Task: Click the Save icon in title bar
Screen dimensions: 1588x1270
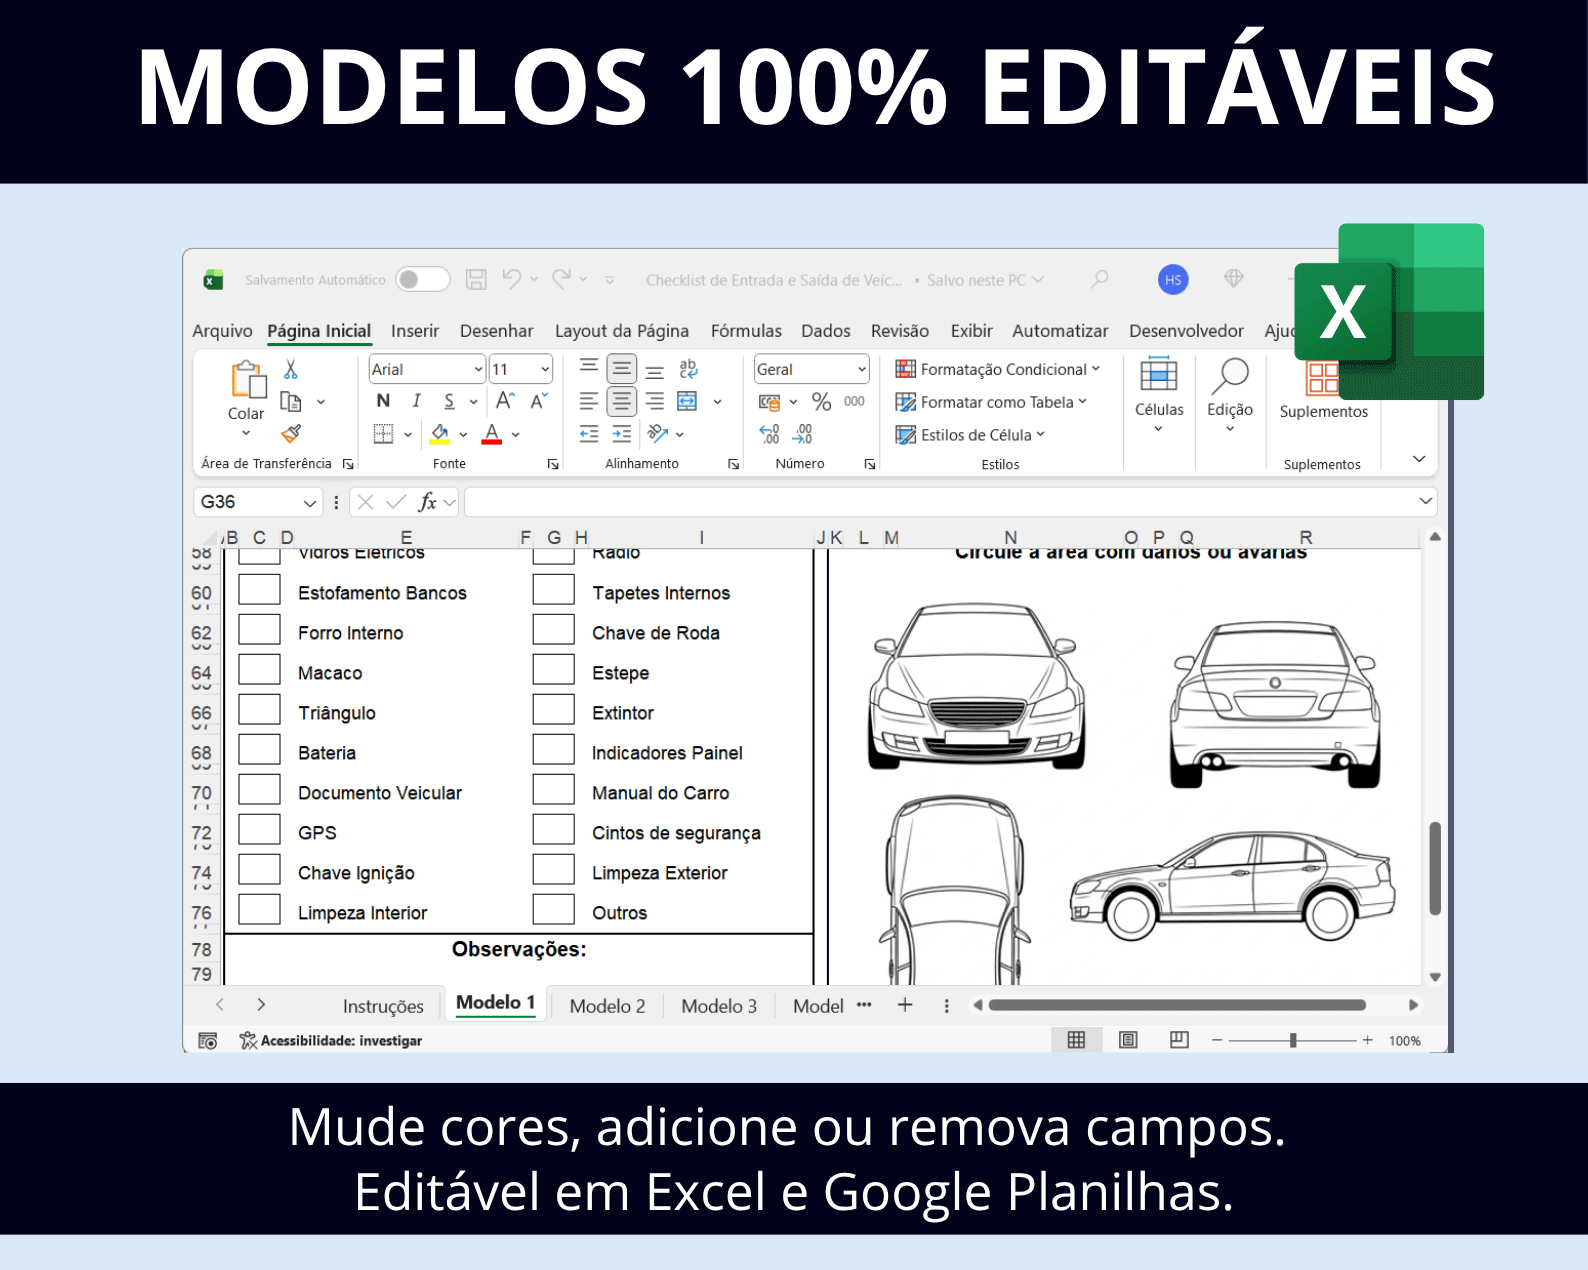Action: [476, 280]
